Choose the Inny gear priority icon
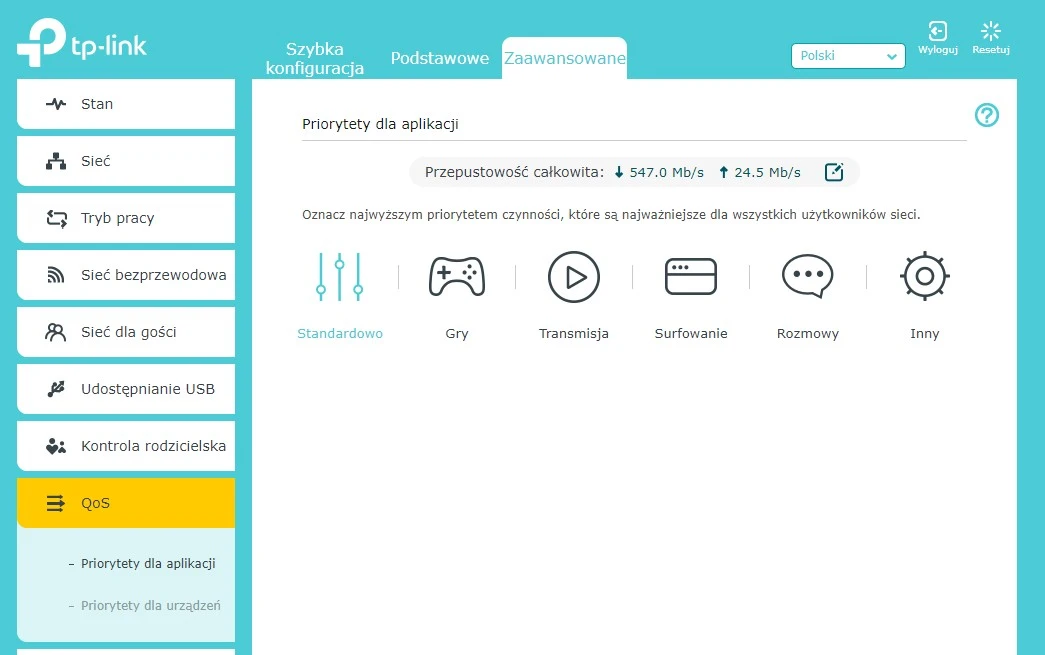The height and width of the screenshot is (655, 1045). [925, 277]
